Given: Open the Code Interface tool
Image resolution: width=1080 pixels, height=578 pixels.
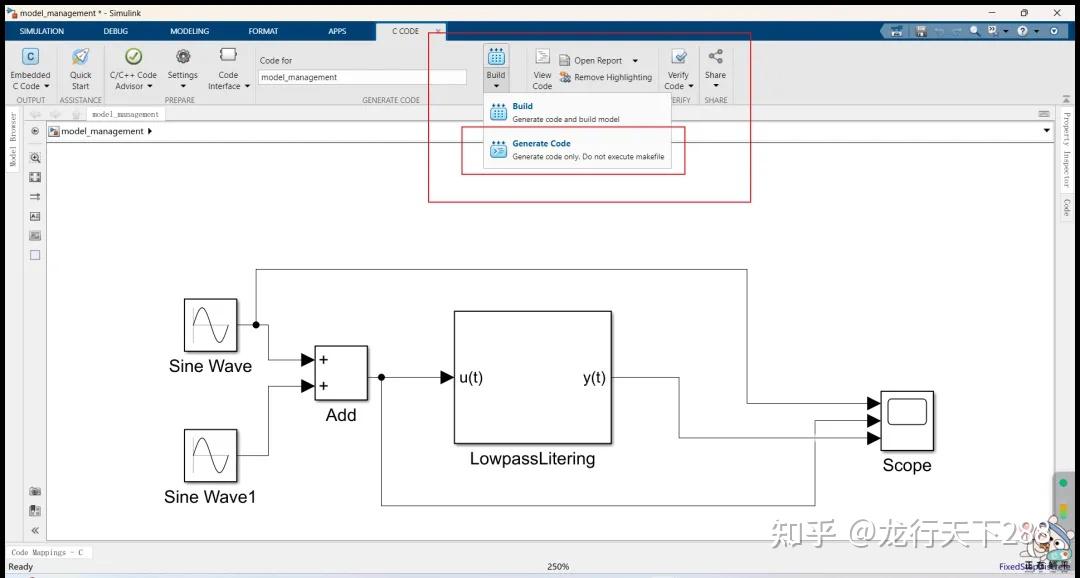Looking at the screenshot, I should tap(228, 54).
